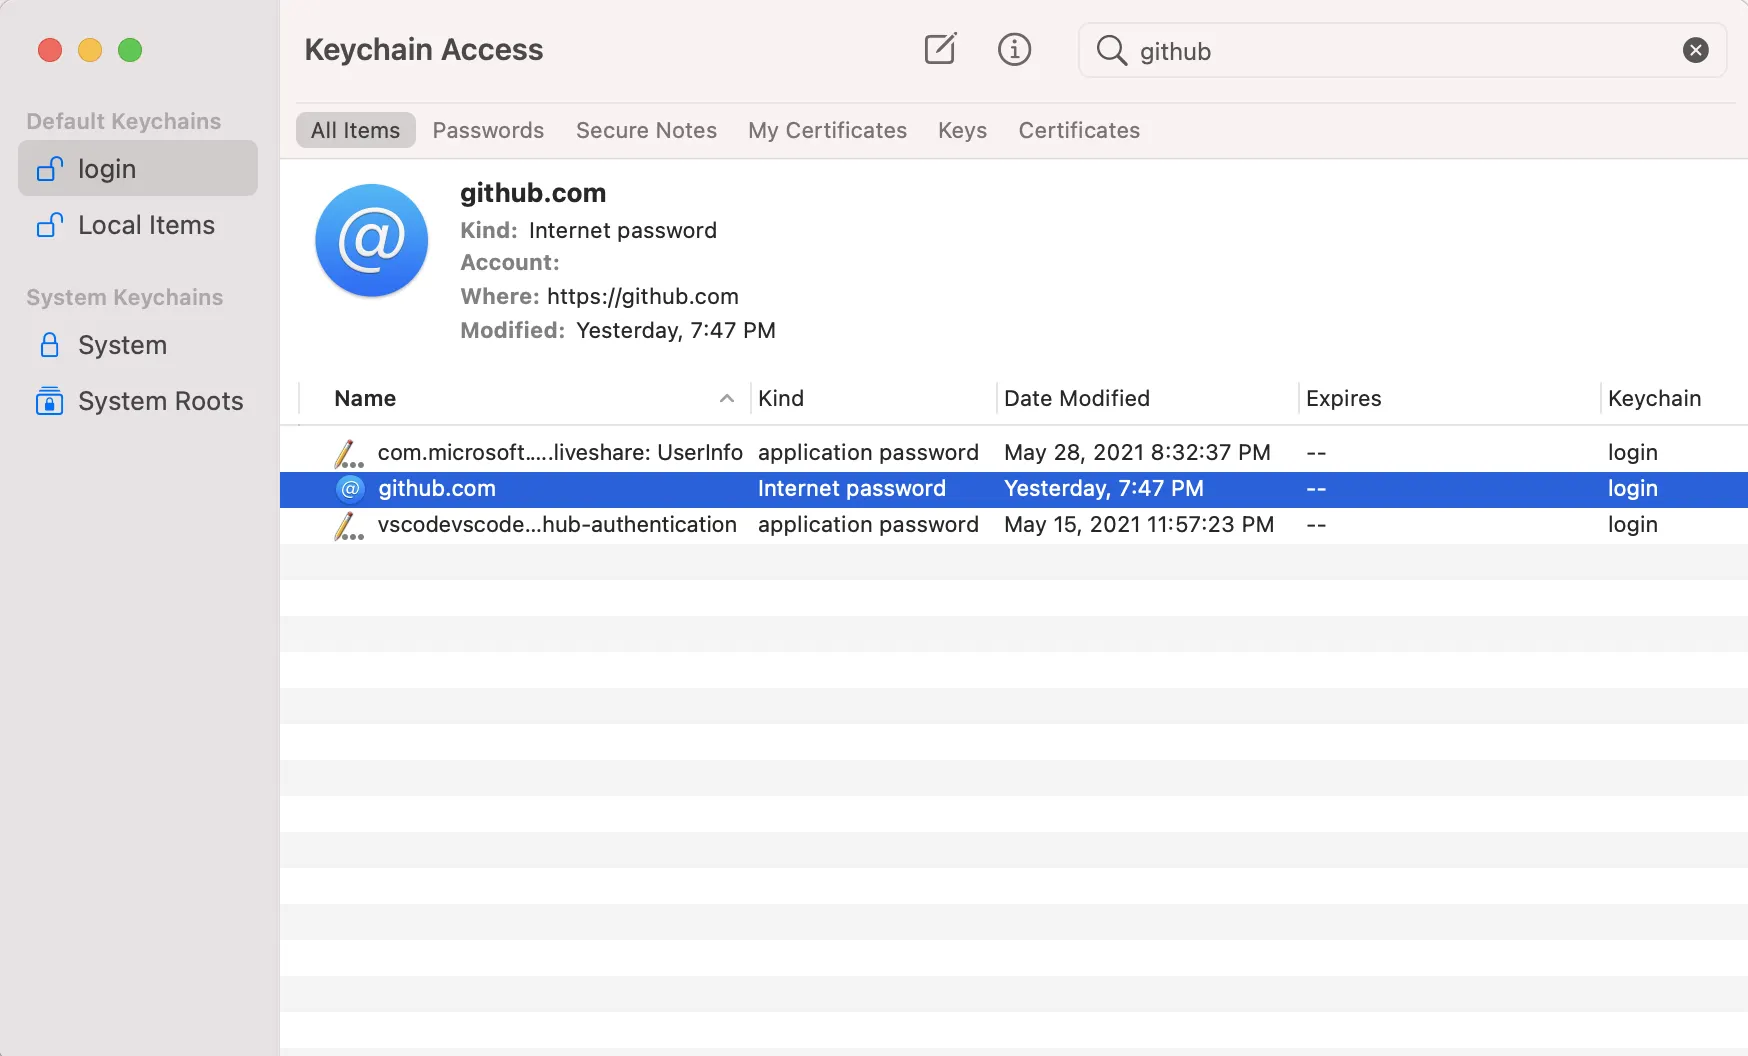
Task: Open the System Roots keychain
Action: pos(160,401)
